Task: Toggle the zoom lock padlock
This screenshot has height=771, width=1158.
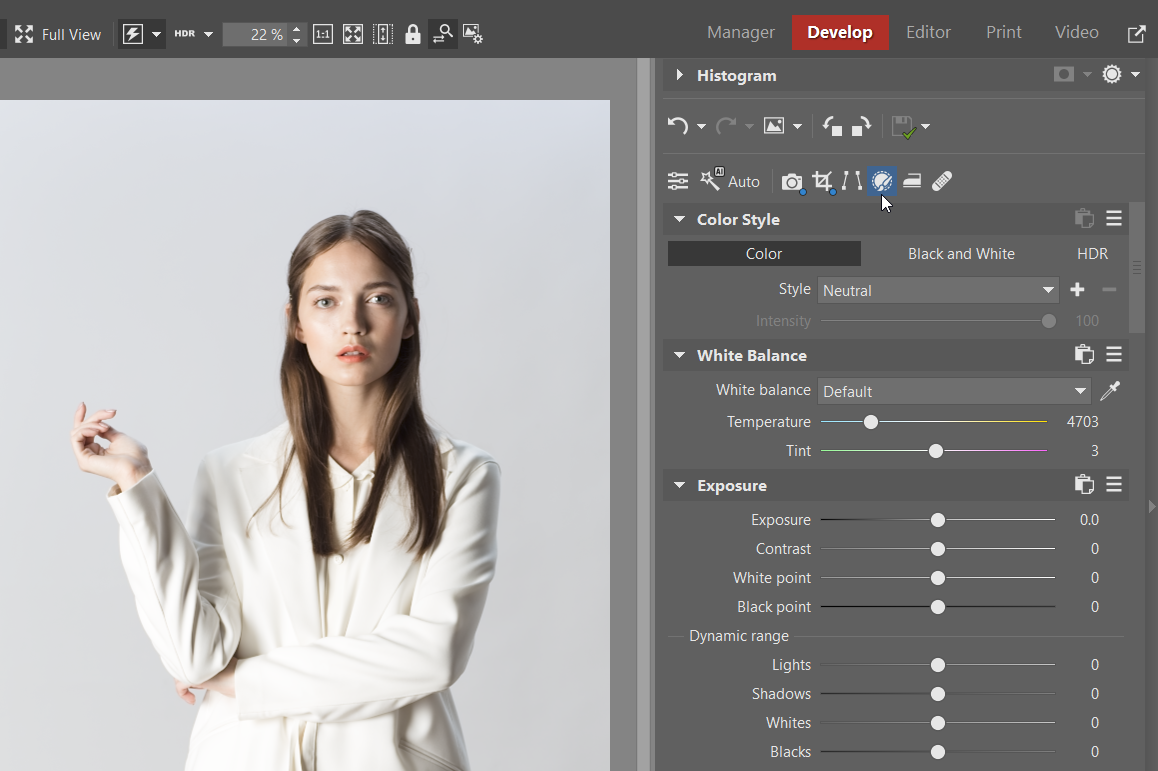Action: (413, 34)
